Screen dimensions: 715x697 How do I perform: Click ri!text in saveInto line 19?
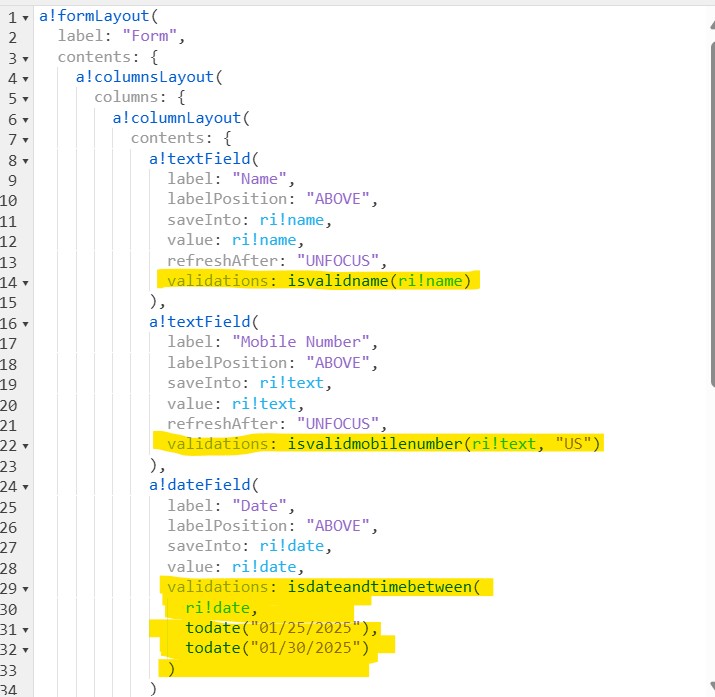292,383
